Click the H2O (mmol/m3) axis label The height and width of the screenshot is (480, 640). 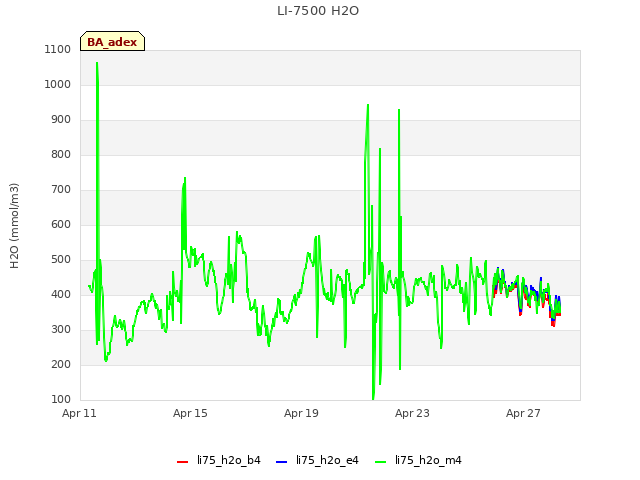[x=14, y=226]
